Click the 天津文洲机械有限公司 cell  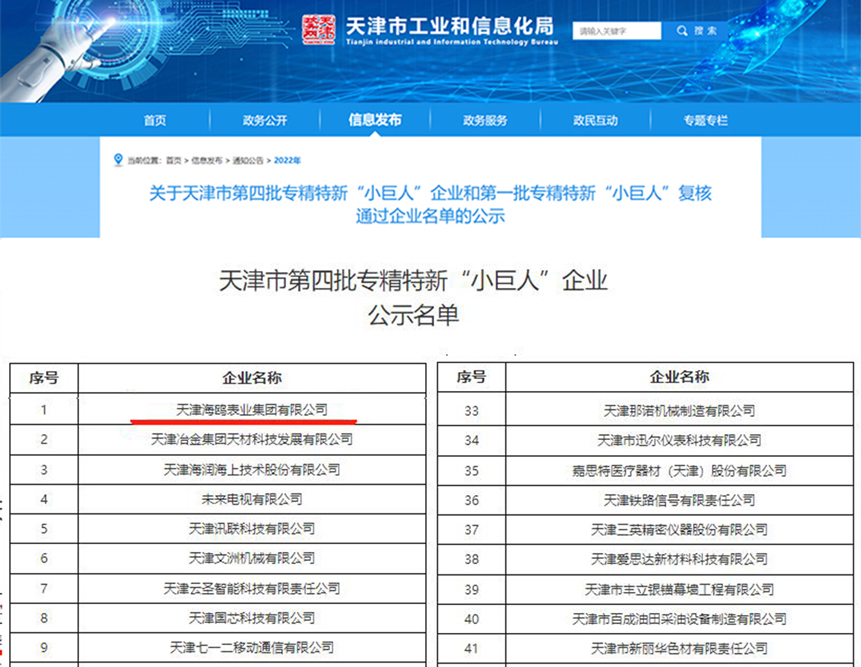[x=252, y=558]
